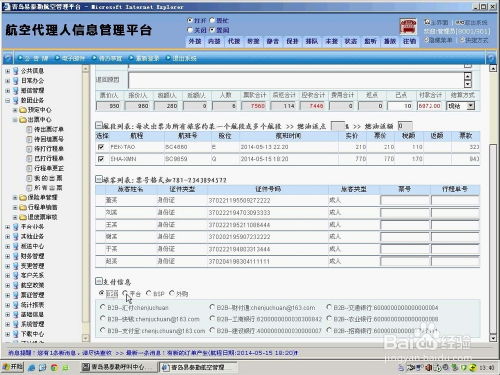This screenshot has width=500, height=375.
Task: Open the 结算方式 dropdown showing 现结
Action: [470, 106]
